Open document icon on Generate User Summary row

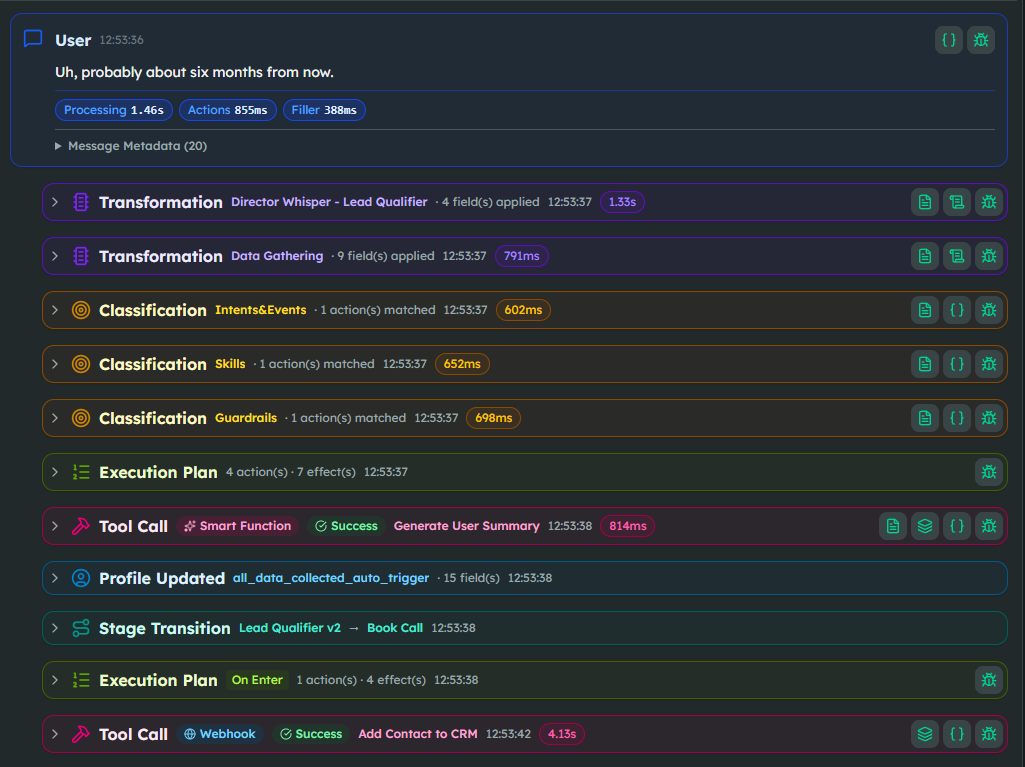point(892,526)
